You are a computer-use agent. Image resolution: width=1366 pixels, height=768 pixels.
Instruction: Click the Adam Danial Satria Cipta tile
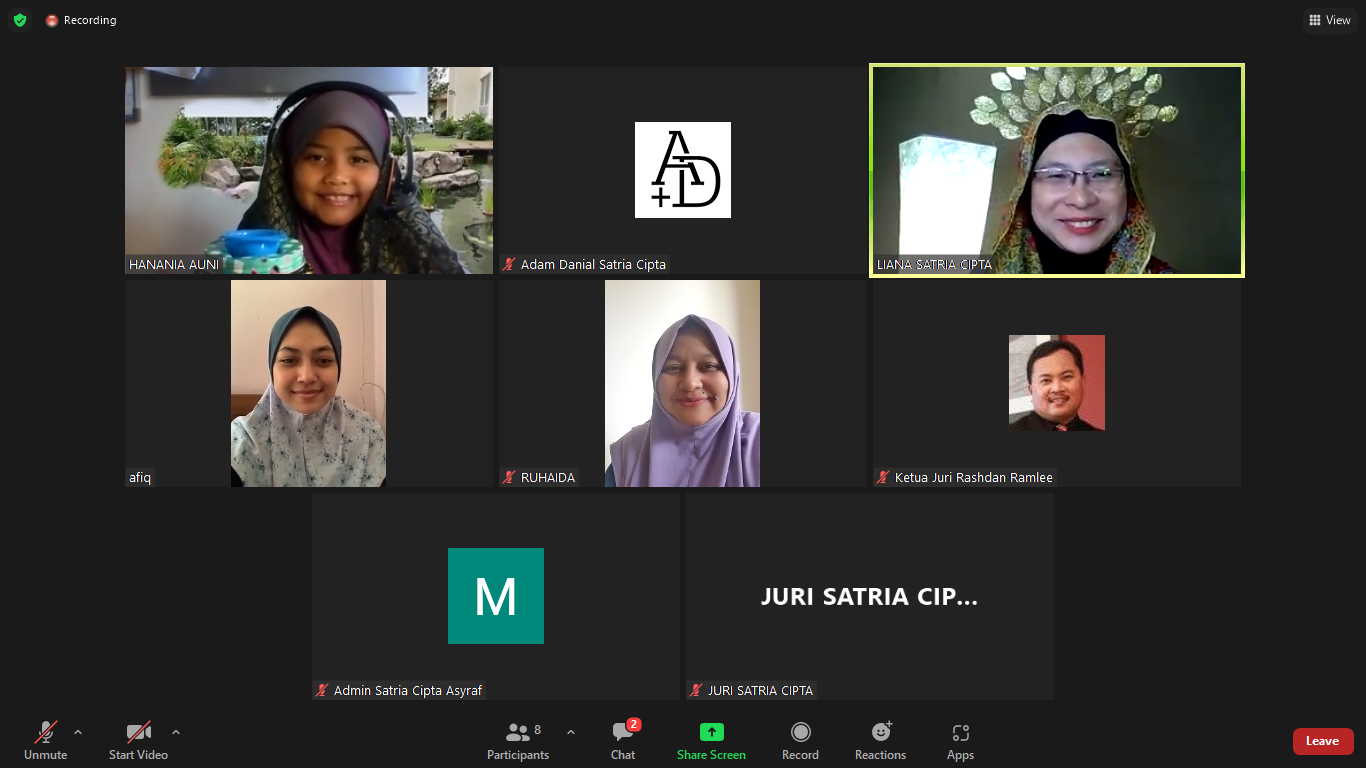click(683, 170)
